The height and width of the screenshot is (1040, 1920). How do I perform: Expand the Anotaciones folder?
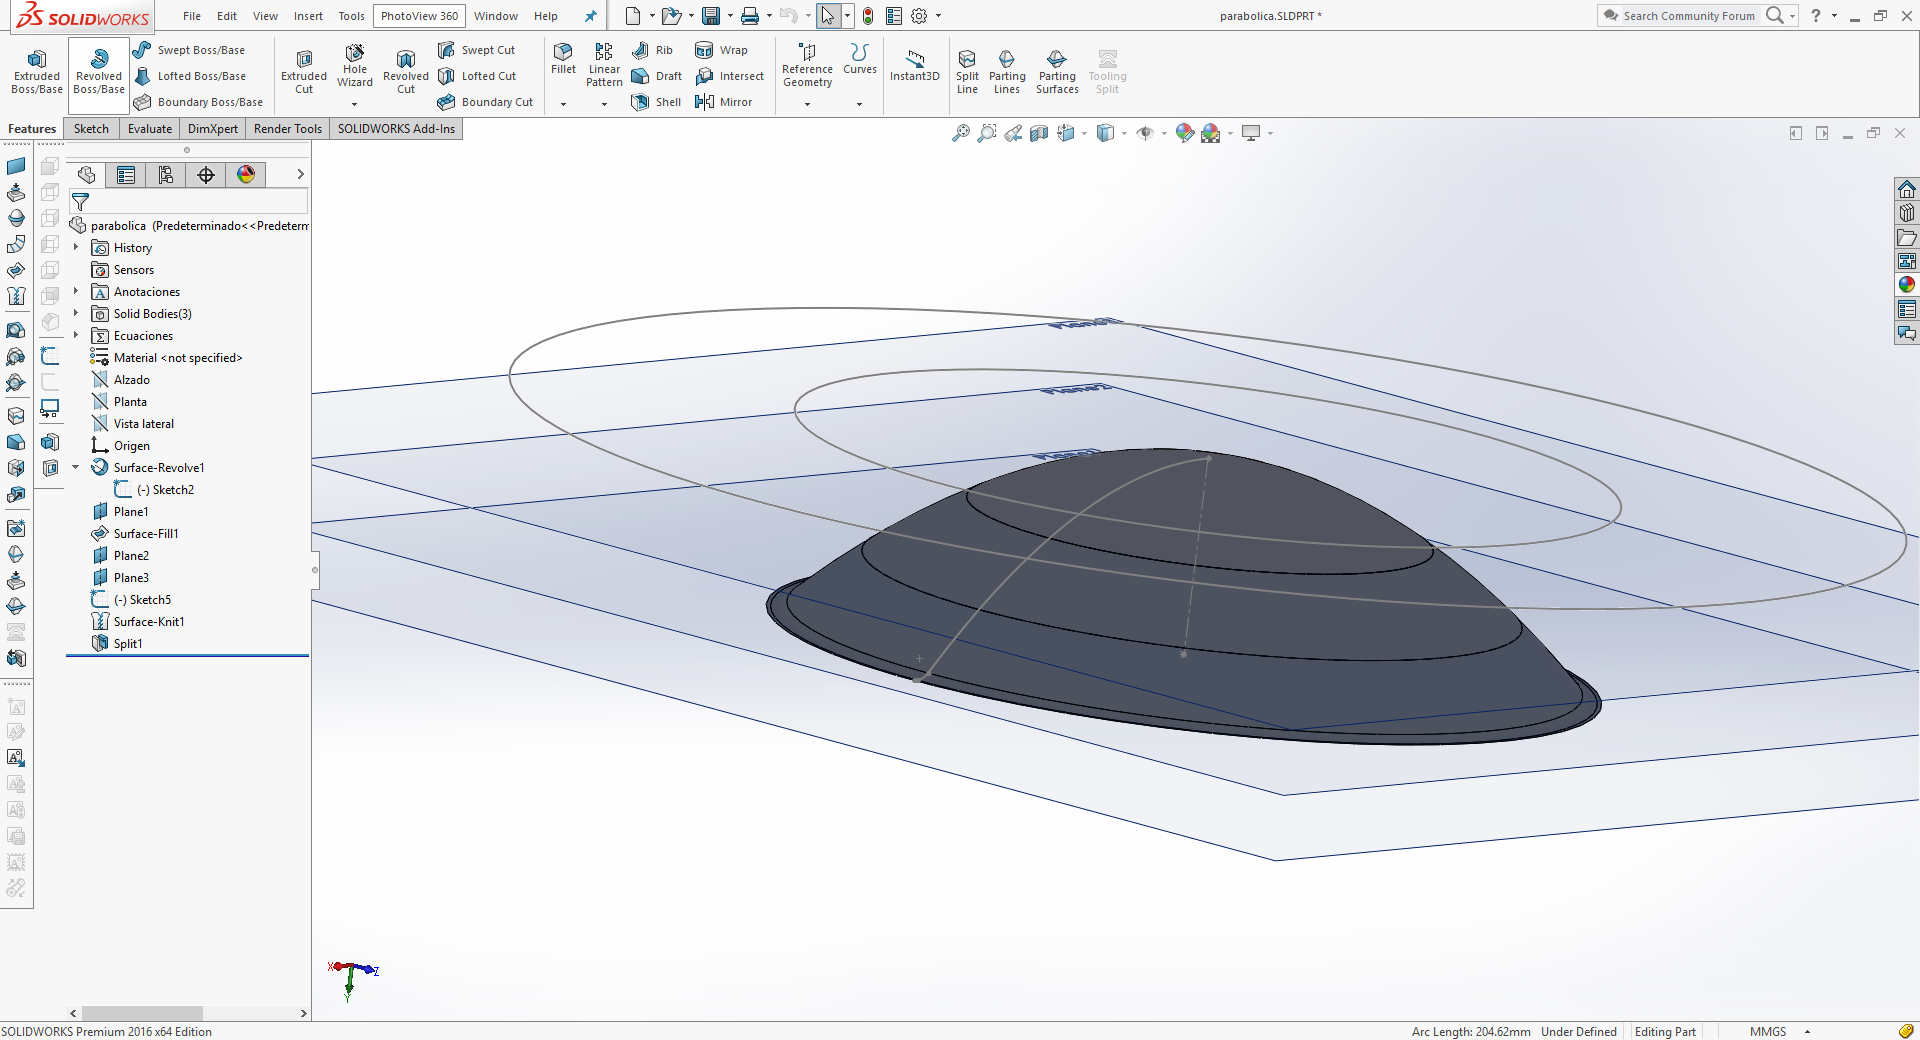(x=75, y=291)
